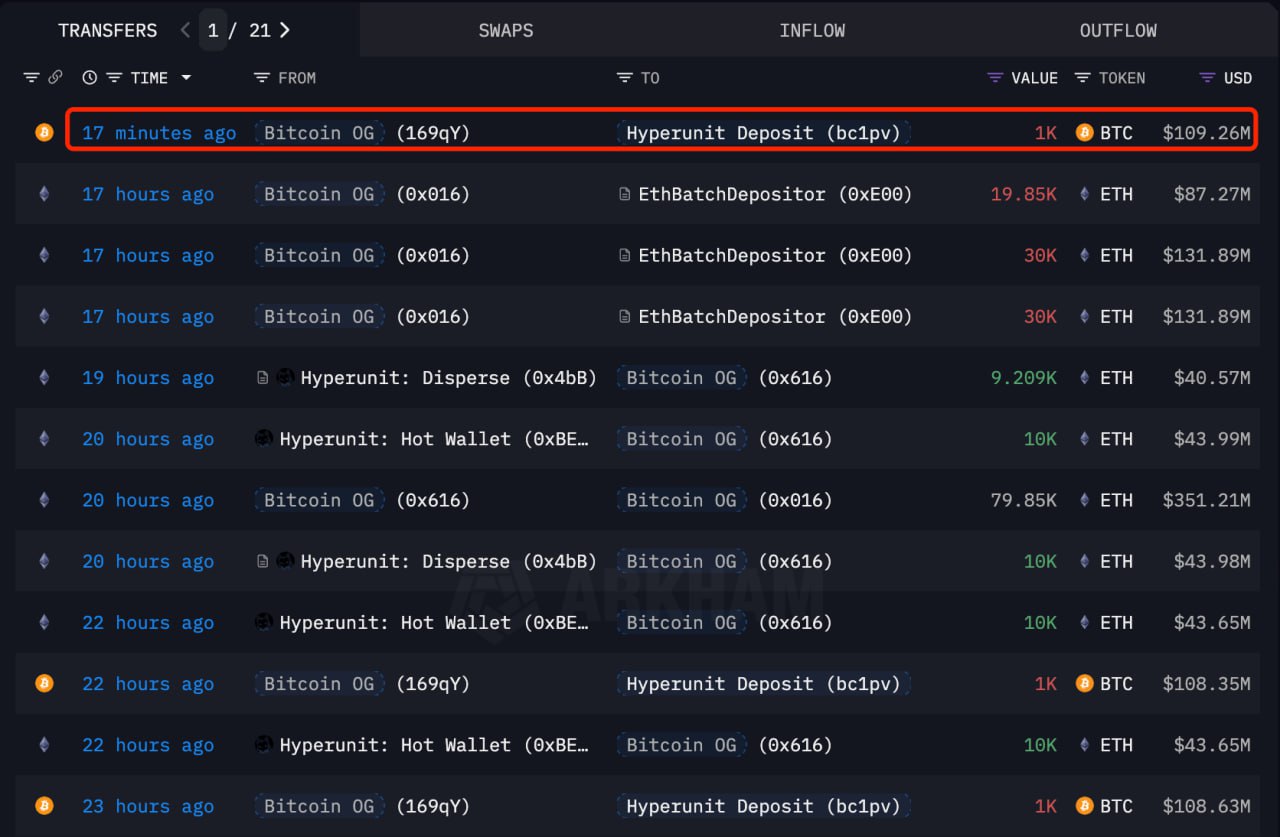This screenshot has width=1280, height=837.
Task: Open Hyperunit Deposit (bc1pv) in $108.63M row
Action: [x=764, y=806]
